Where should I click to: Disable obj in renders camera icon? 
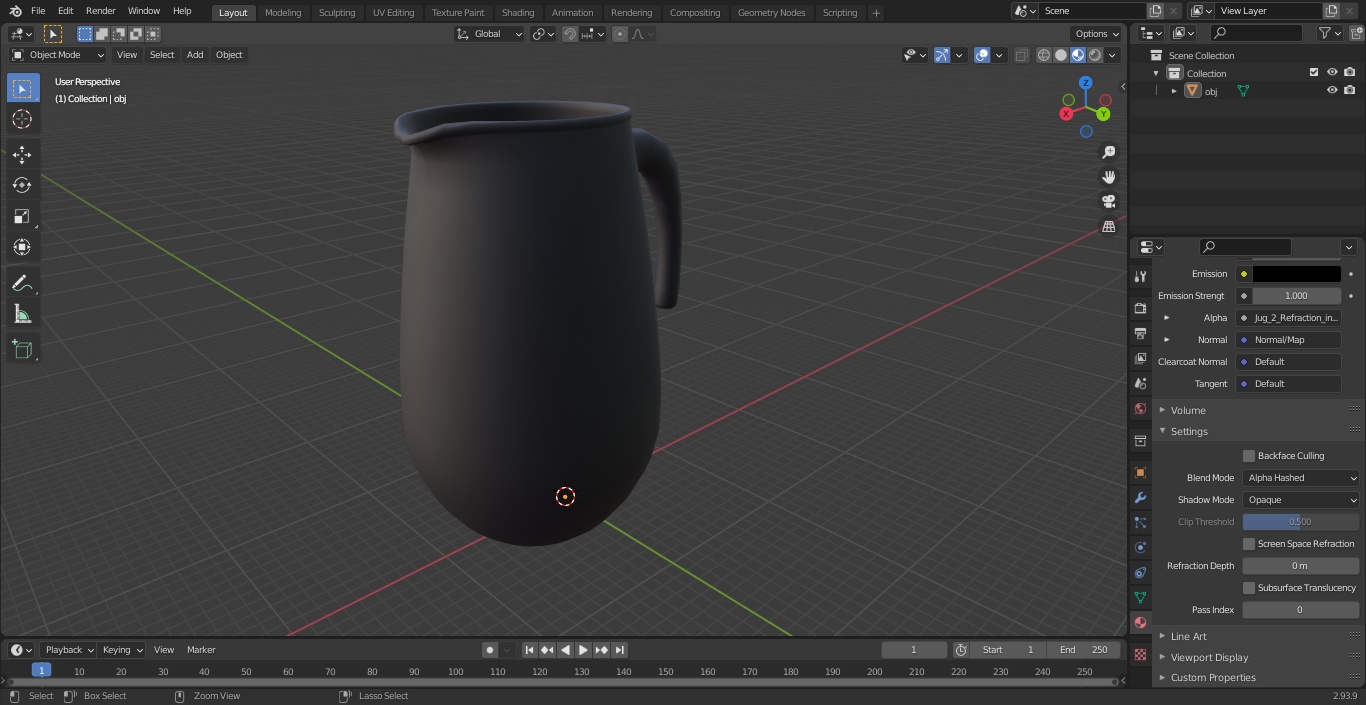(x=1349, y=90)
